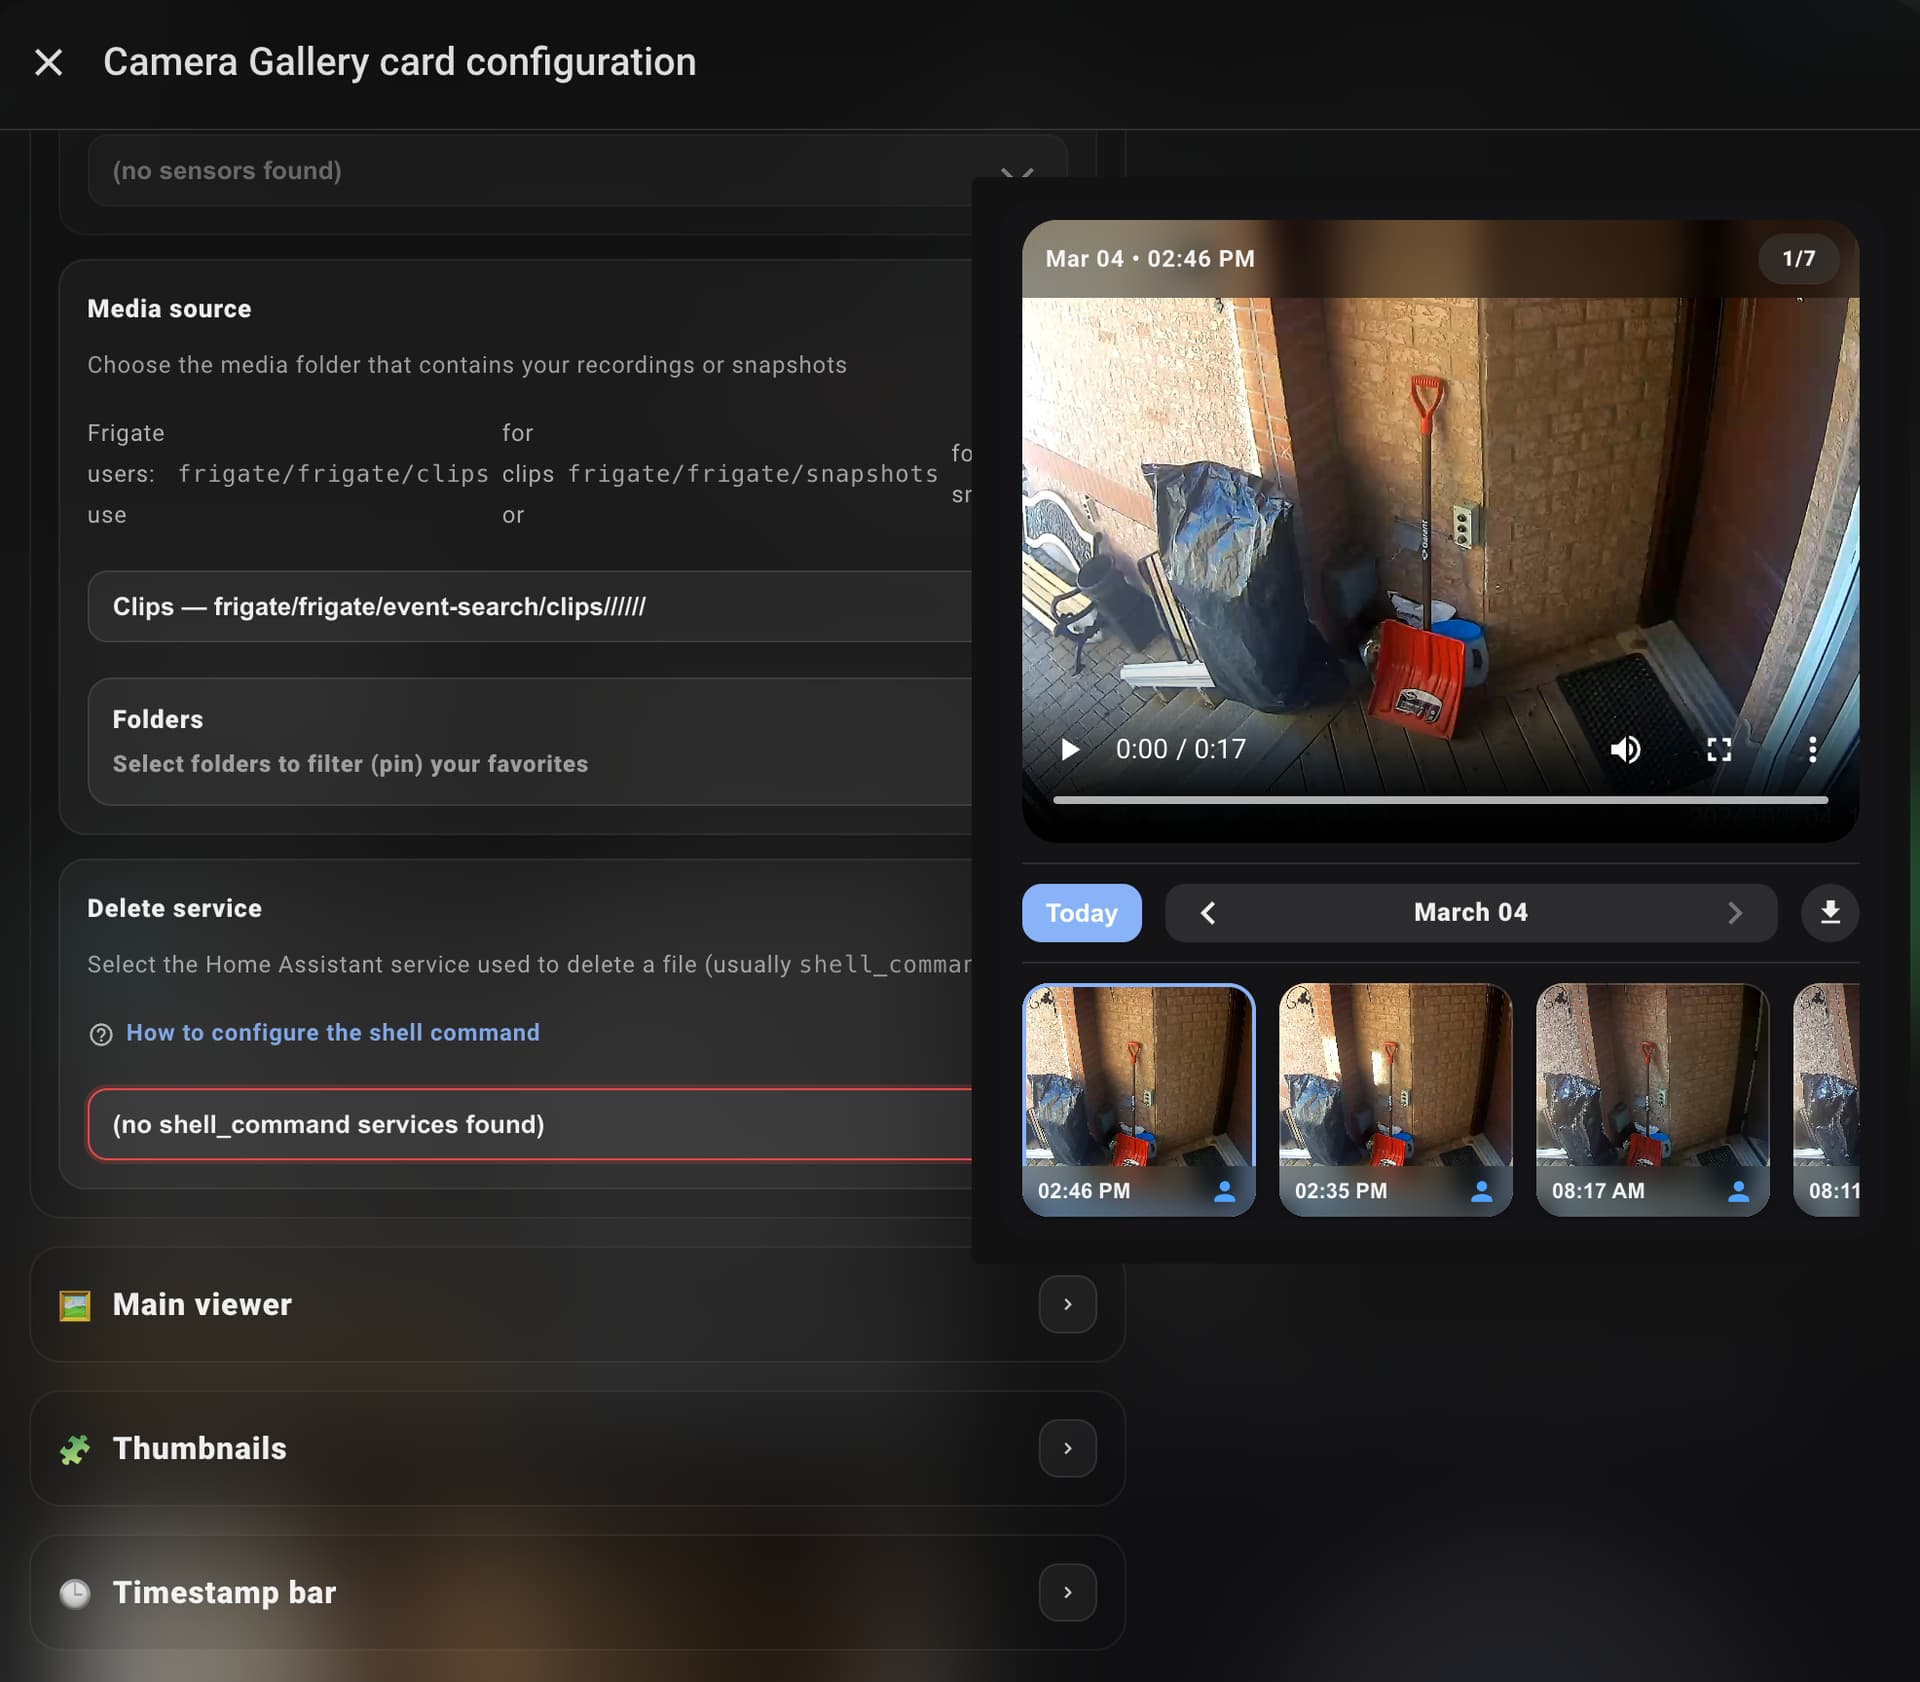Open the Folders favorites selector

530,741
